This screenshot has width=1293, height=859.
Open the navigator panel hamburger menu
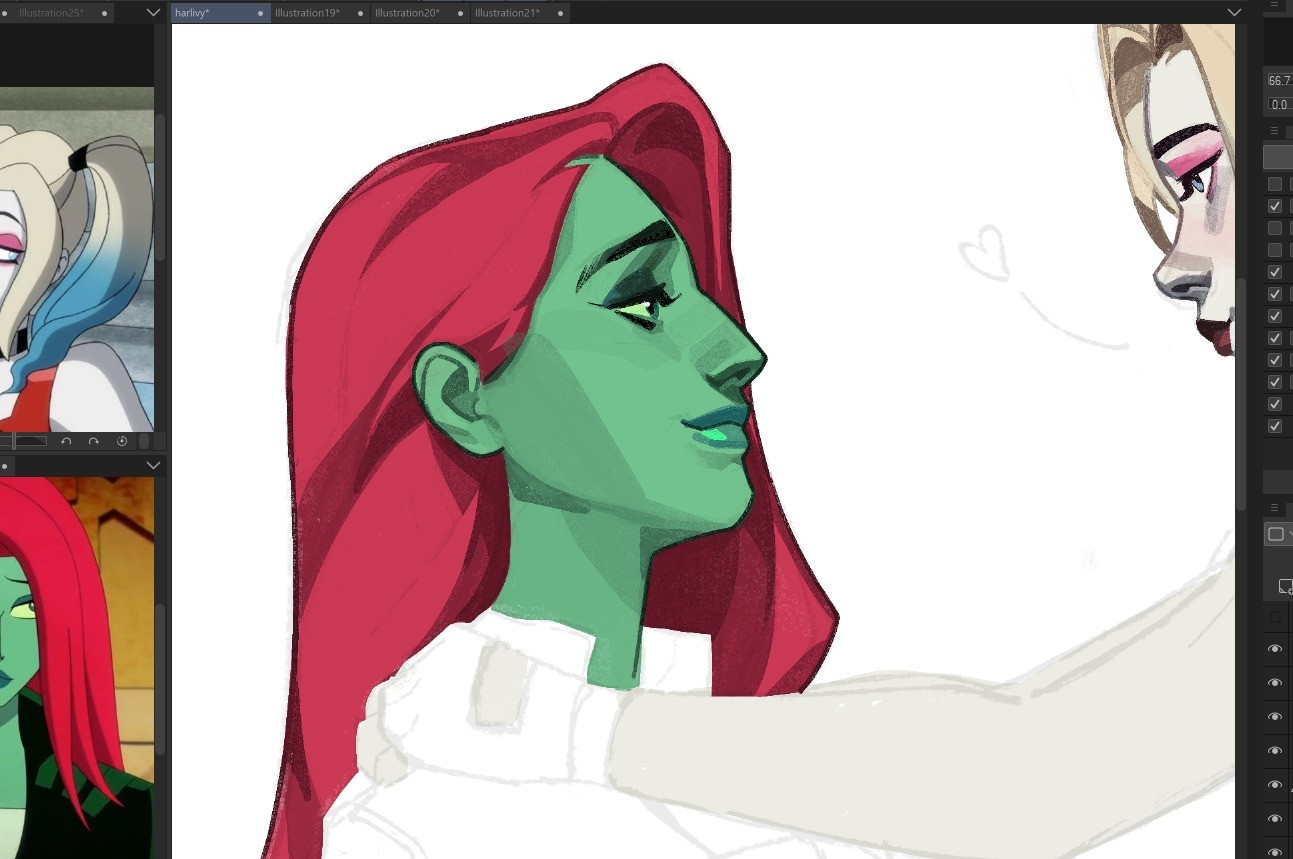pyautogui.click(x=1274, y=4)
